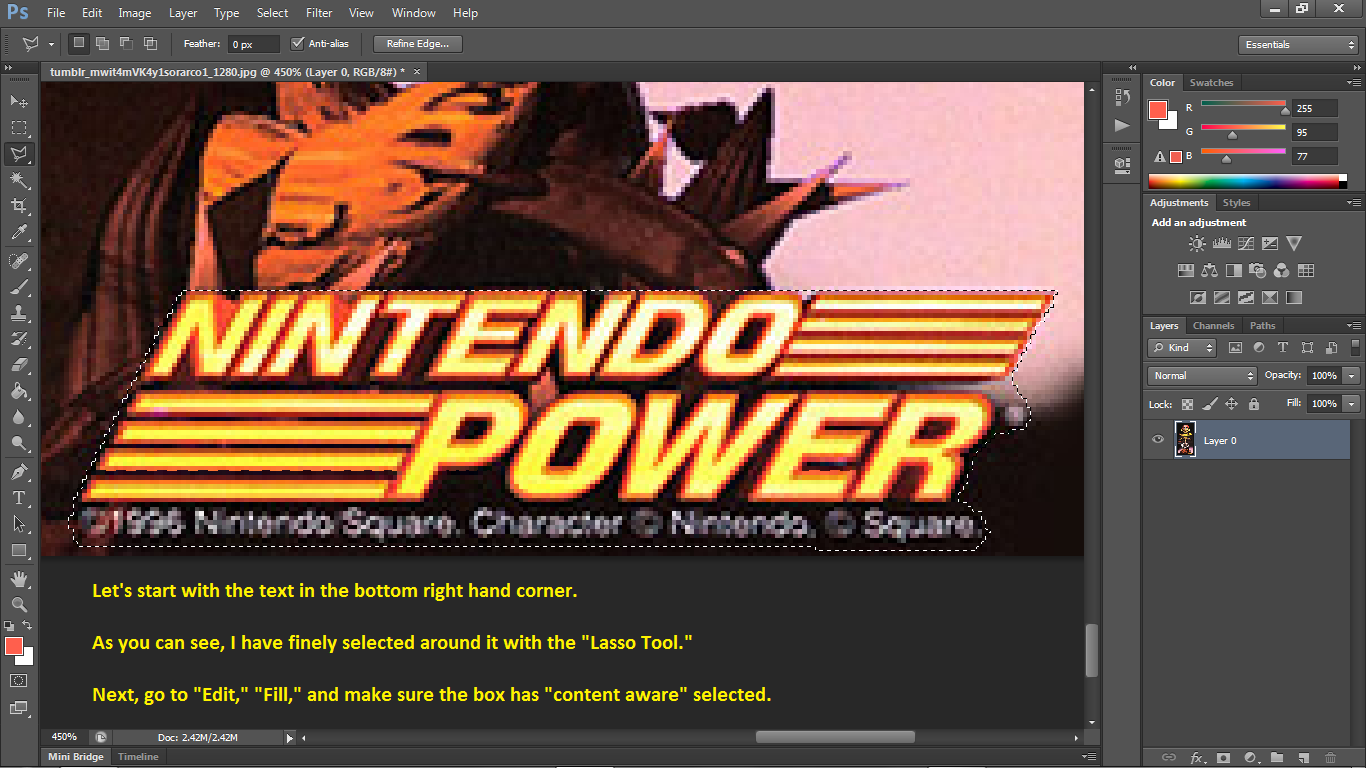Open the Edit menu
1366x768 pixels.
(x=92, y=13)
